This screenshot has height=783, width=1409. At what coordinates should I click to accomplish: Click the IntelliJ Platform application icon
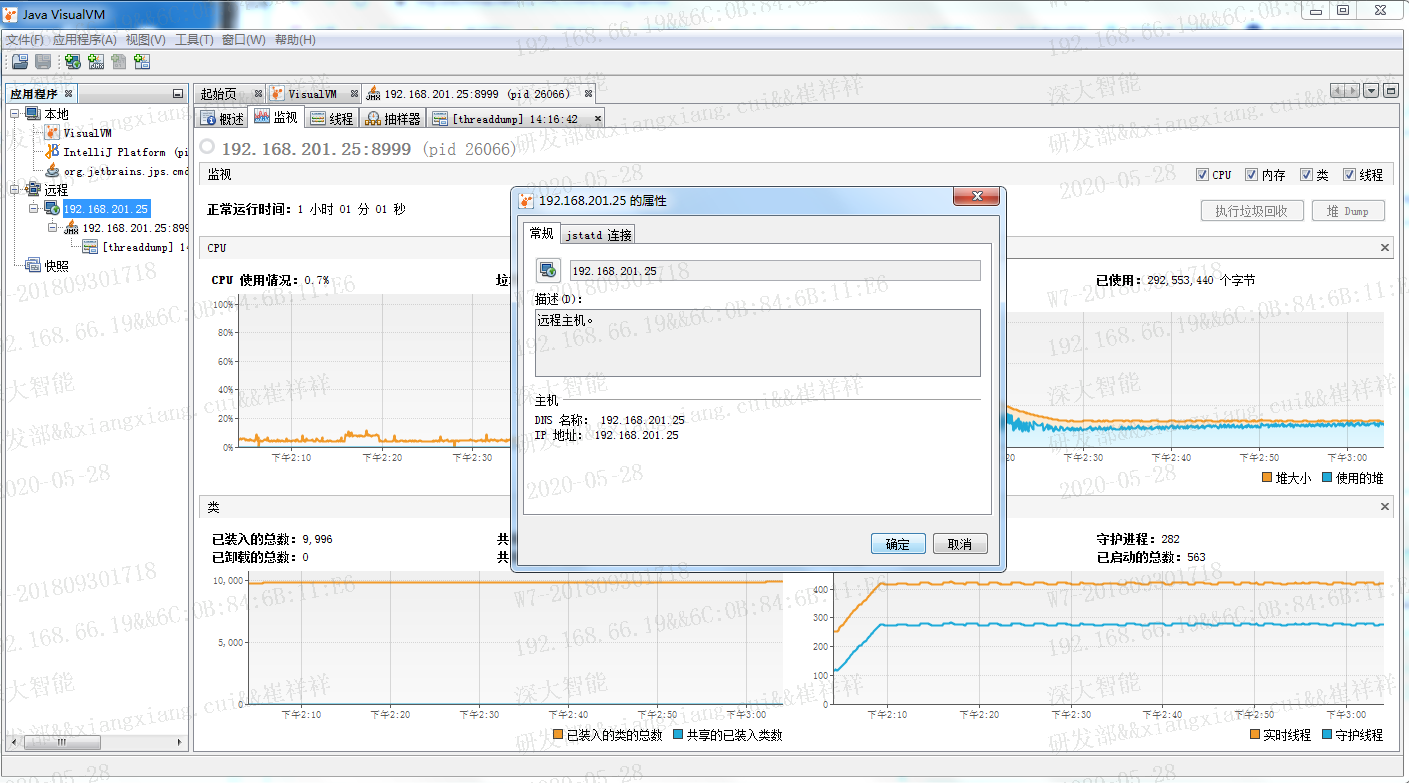[x=52, y=152]
